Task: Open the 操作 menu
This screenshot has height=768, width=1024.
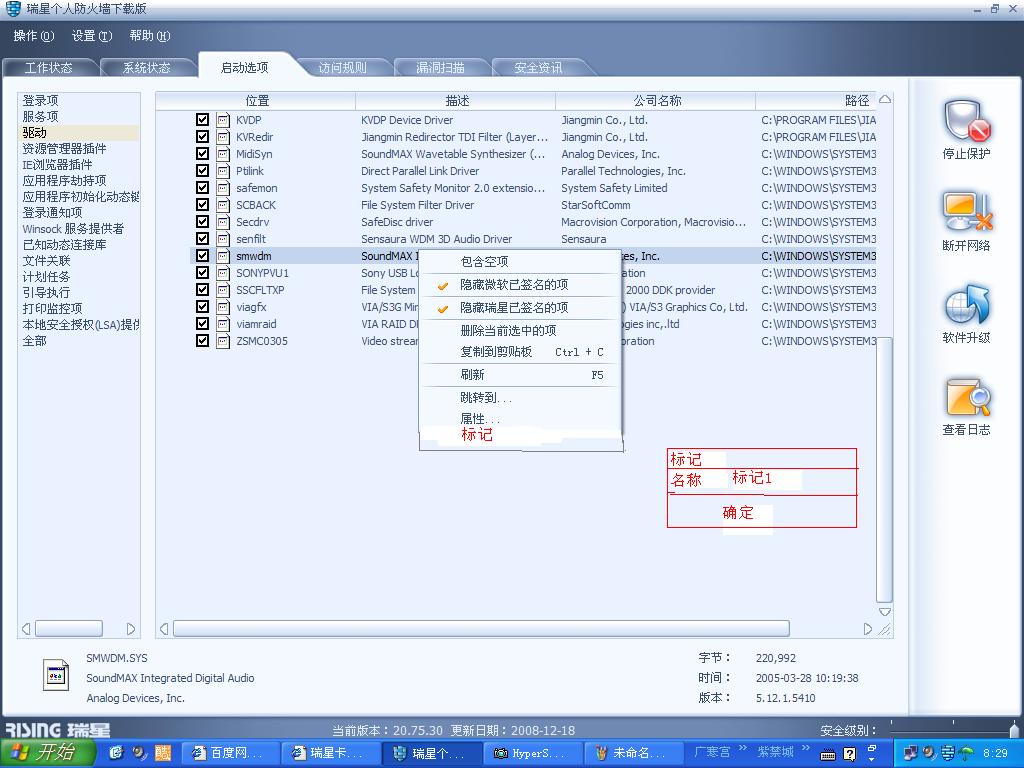Action: [x=34, y=36]
